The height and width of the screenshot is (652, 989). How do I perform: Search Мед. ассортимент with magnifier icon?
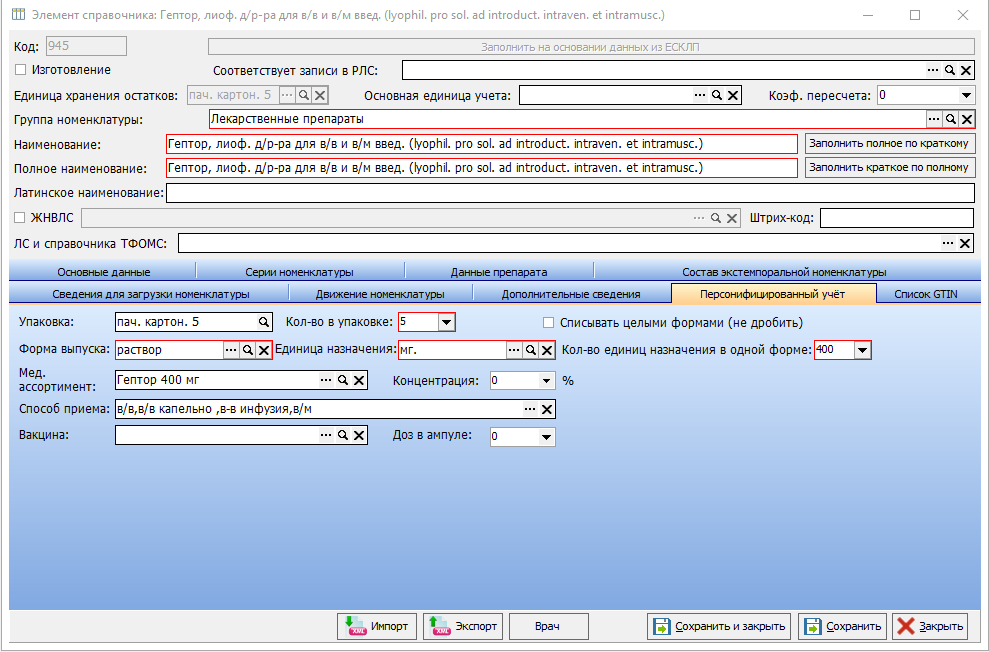click(x=342, y=380)
